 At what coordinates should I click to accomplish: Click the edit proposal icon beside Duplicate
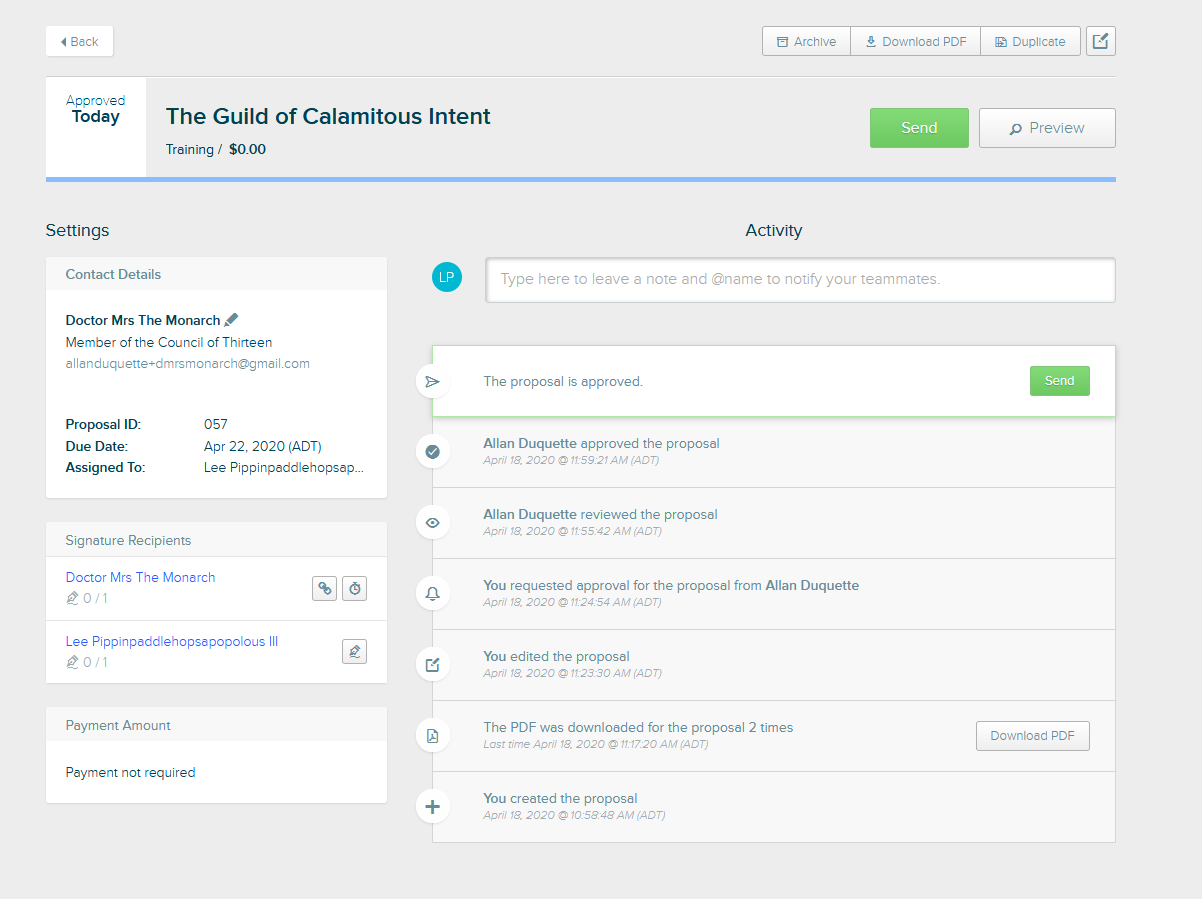click(1100, 41)
